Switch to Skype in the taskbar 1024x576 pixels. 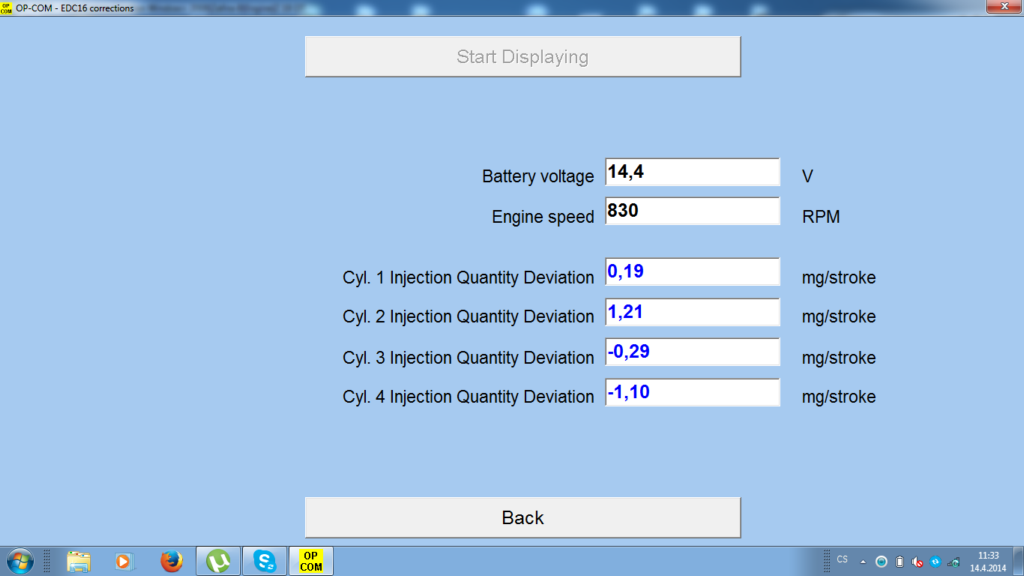coord(265,561)
